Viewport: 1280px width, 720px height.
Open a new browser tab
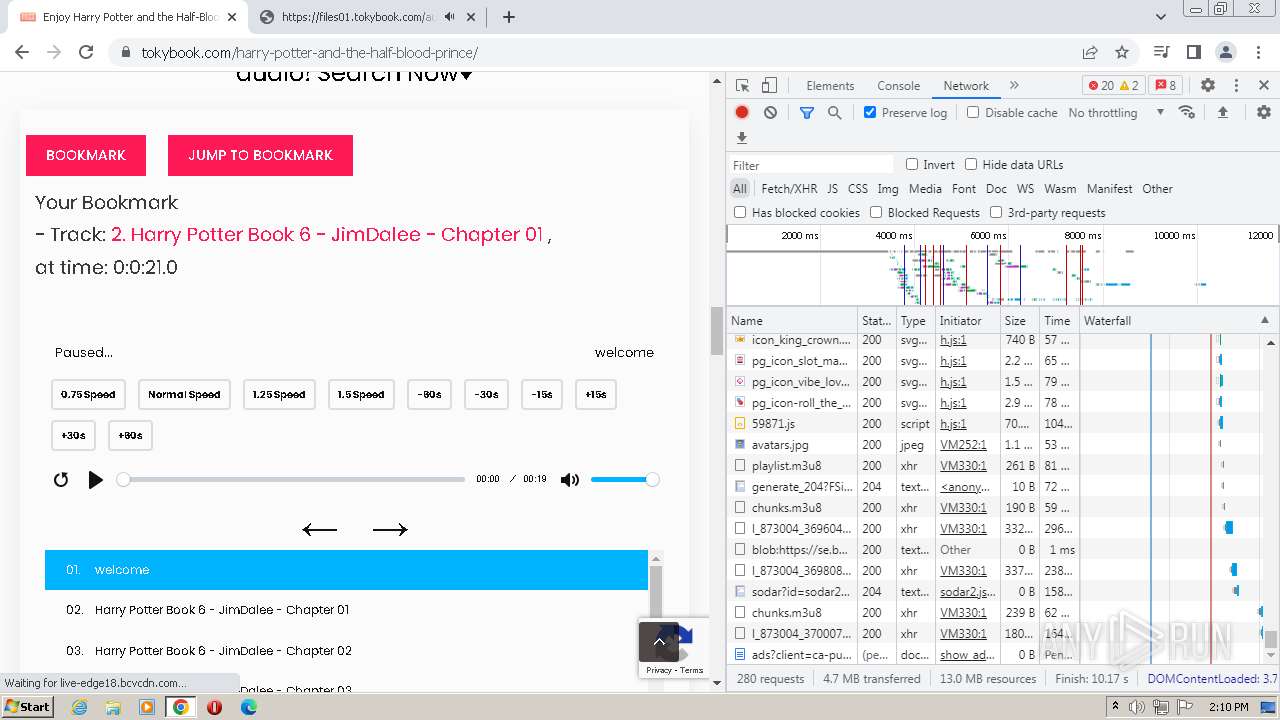coord(509,17)
